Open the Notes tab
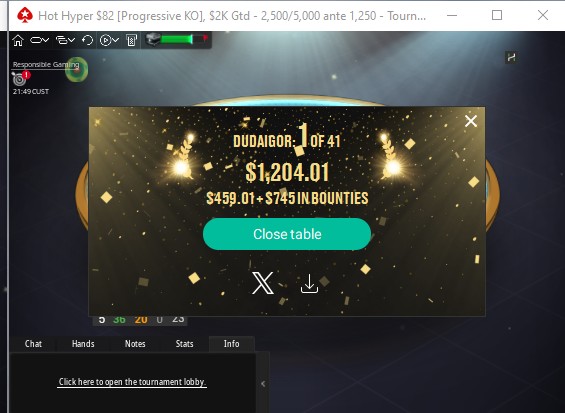 pos(135,344)
